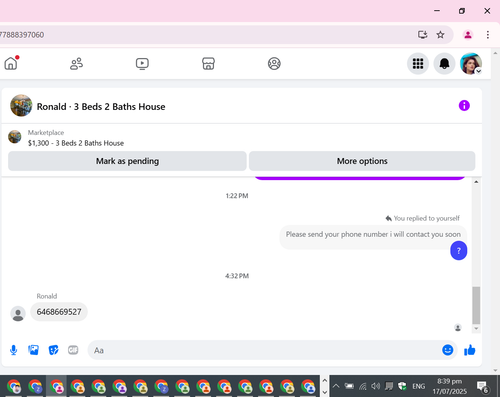This screenshot has width=500, height=397.
Task: Open the Facebook Home tab
Action: pos(11,63)
